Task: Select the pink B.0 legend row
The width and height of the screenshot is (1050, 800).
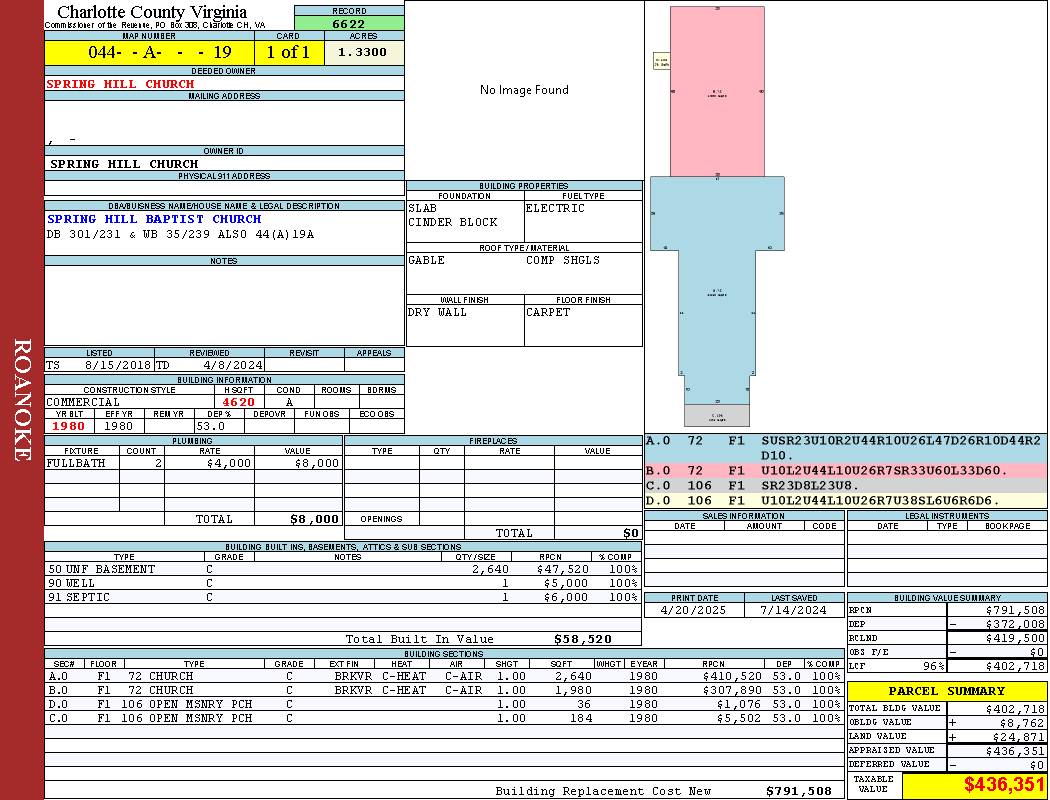Action: pyautogui.click(x=846, y=471)
